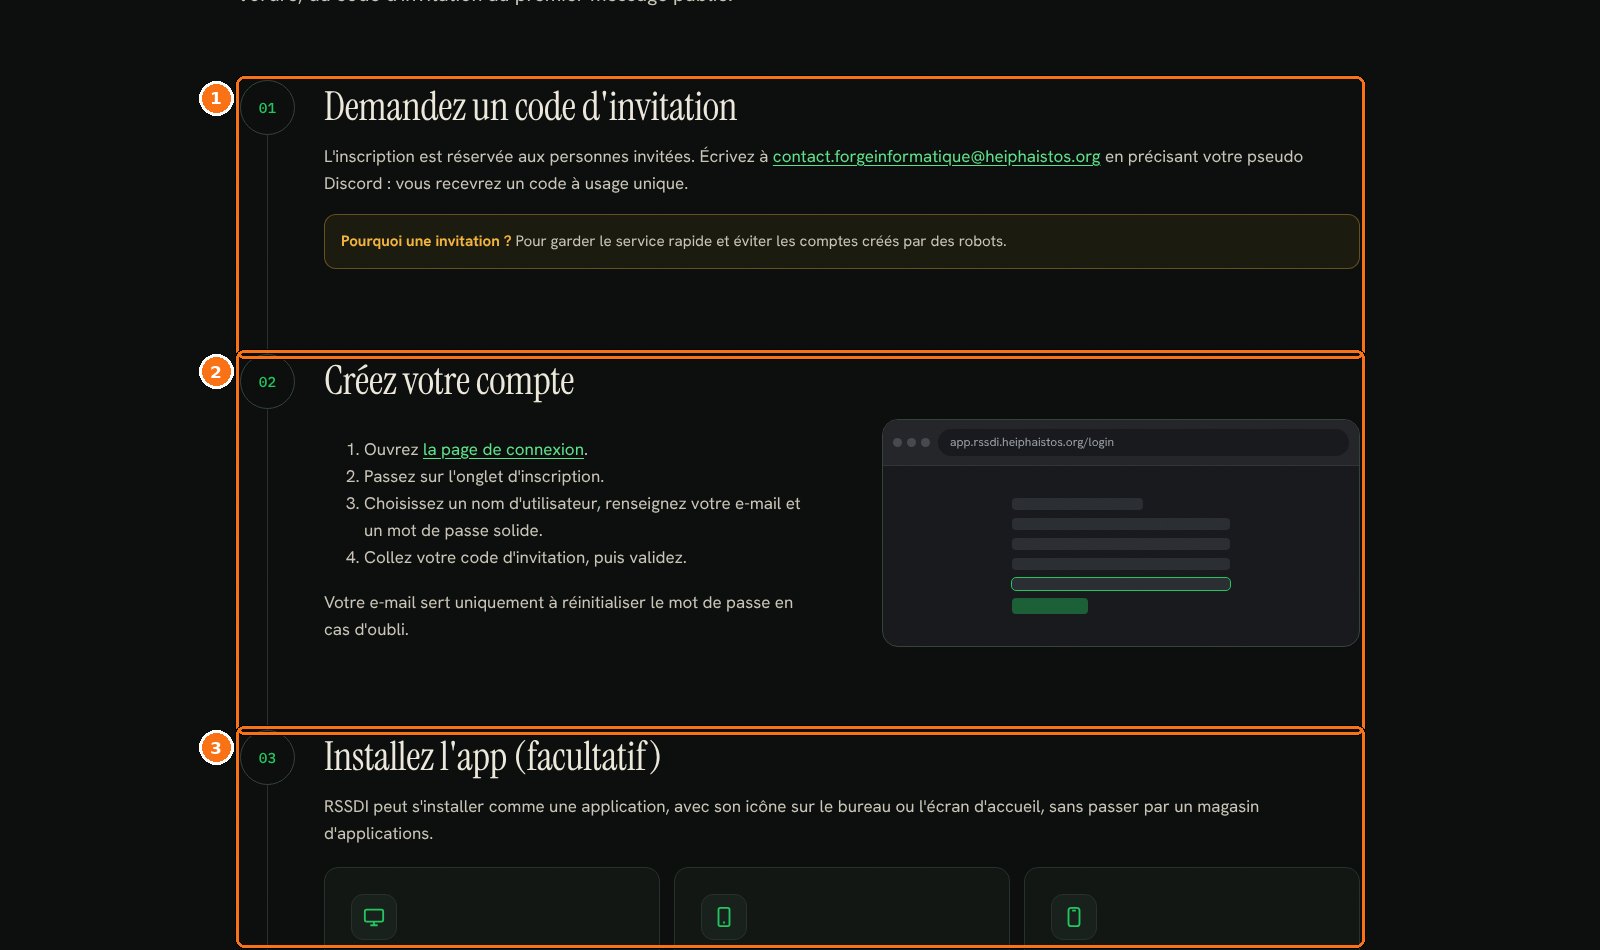The image size is (1600, 950).
Task: Click the smartphone icon in the last install card
Action: point(1074,917)
